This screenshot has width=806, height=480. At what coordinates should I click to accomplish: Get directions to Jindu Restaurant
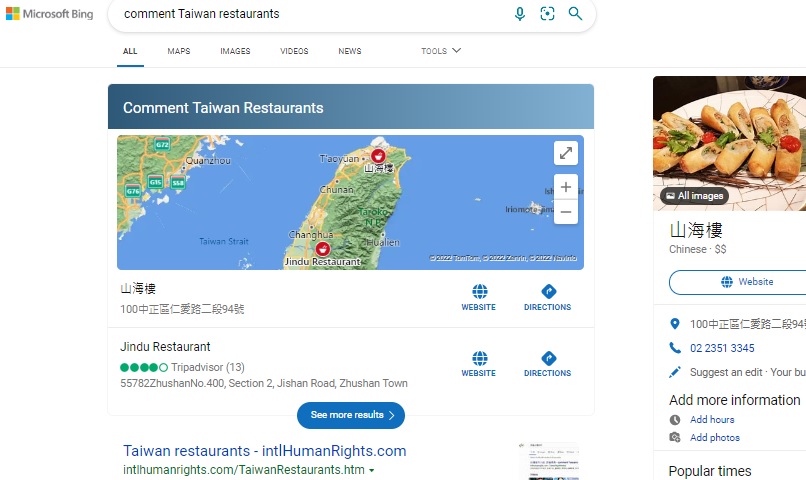(547, 364)
